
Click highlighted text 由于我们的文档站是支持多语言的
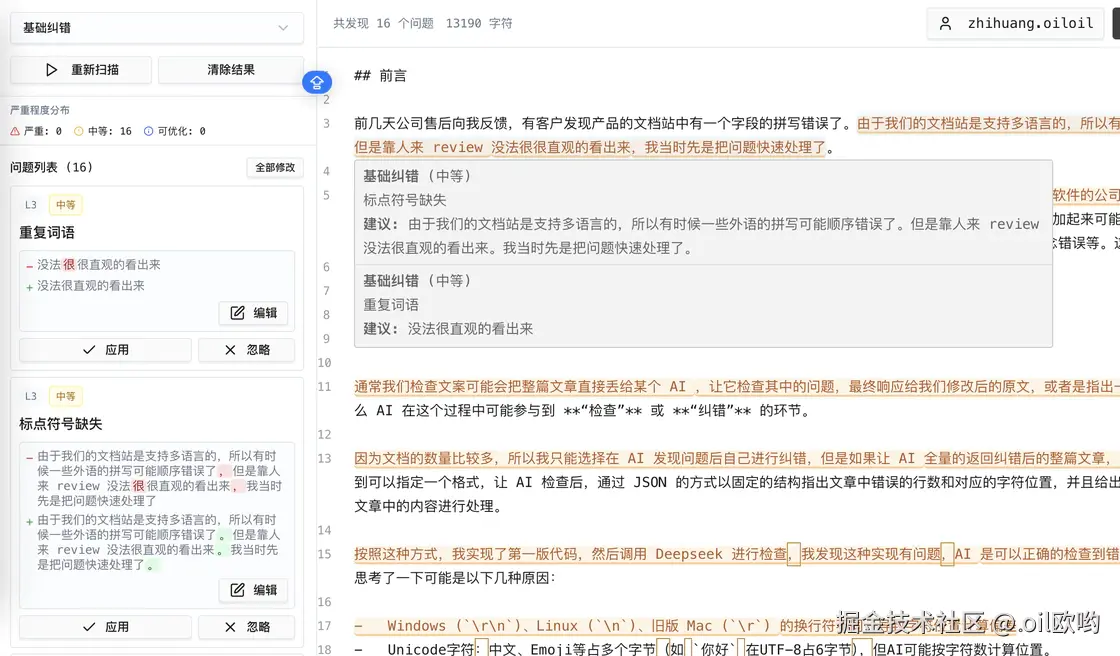(964, 124)
